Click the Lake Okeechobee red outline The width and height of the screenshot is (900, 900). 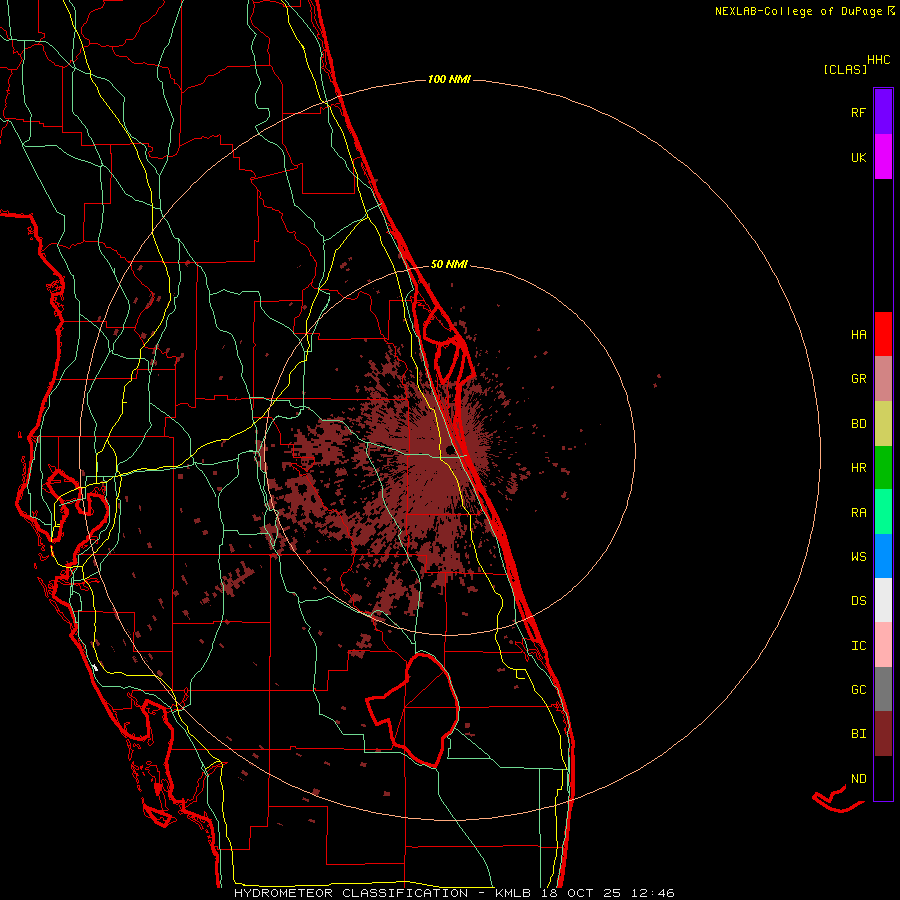(413, 711)
